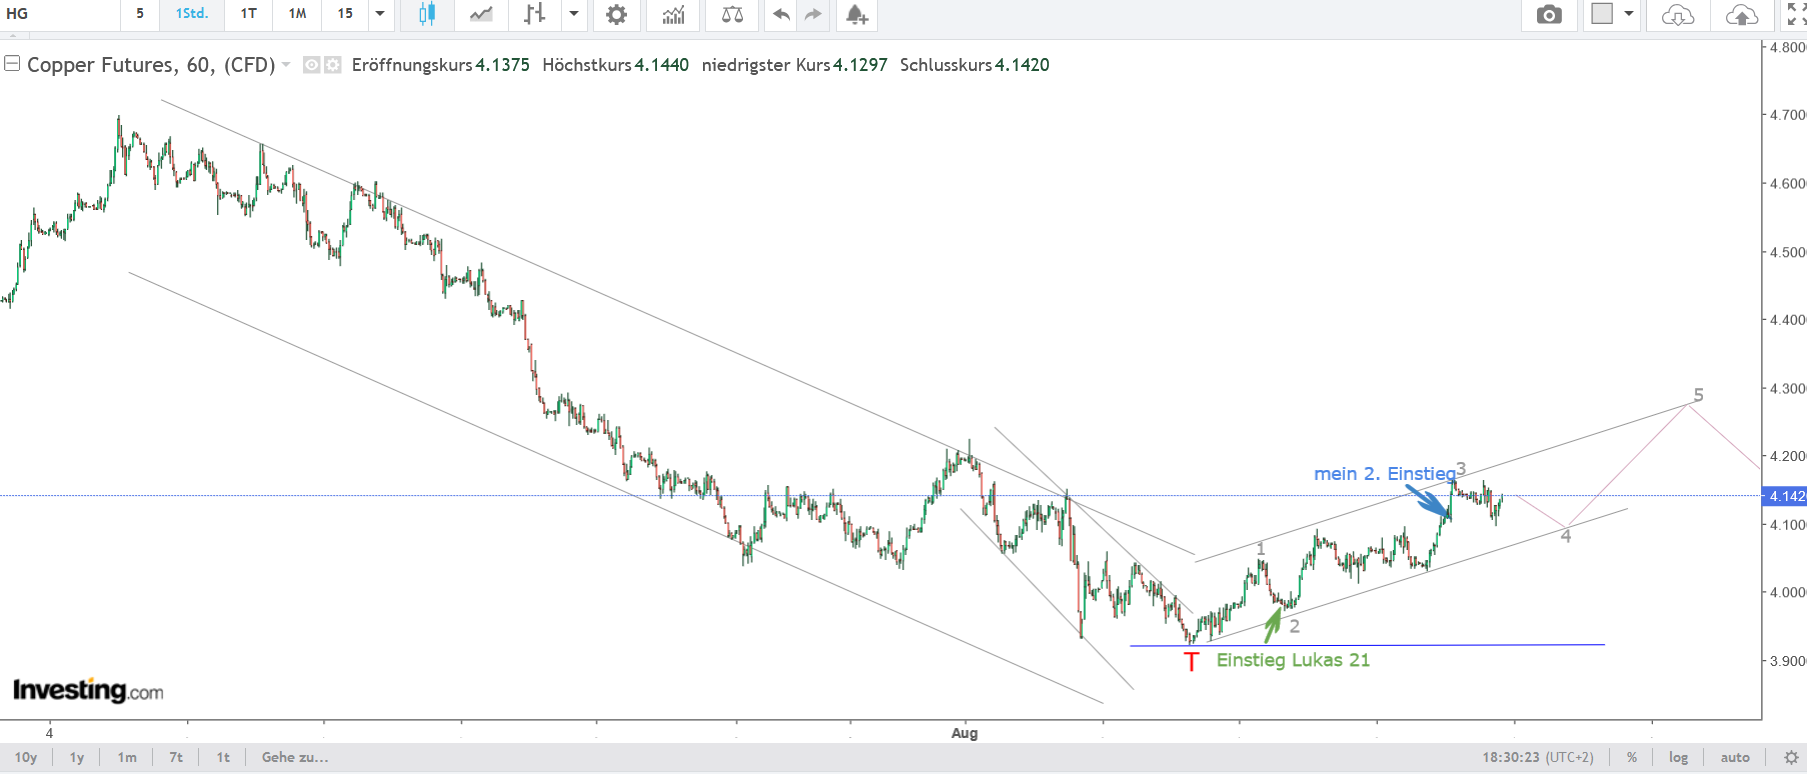Select the 'mein 2. Einstieg' annotation text

pos(1385,474)
